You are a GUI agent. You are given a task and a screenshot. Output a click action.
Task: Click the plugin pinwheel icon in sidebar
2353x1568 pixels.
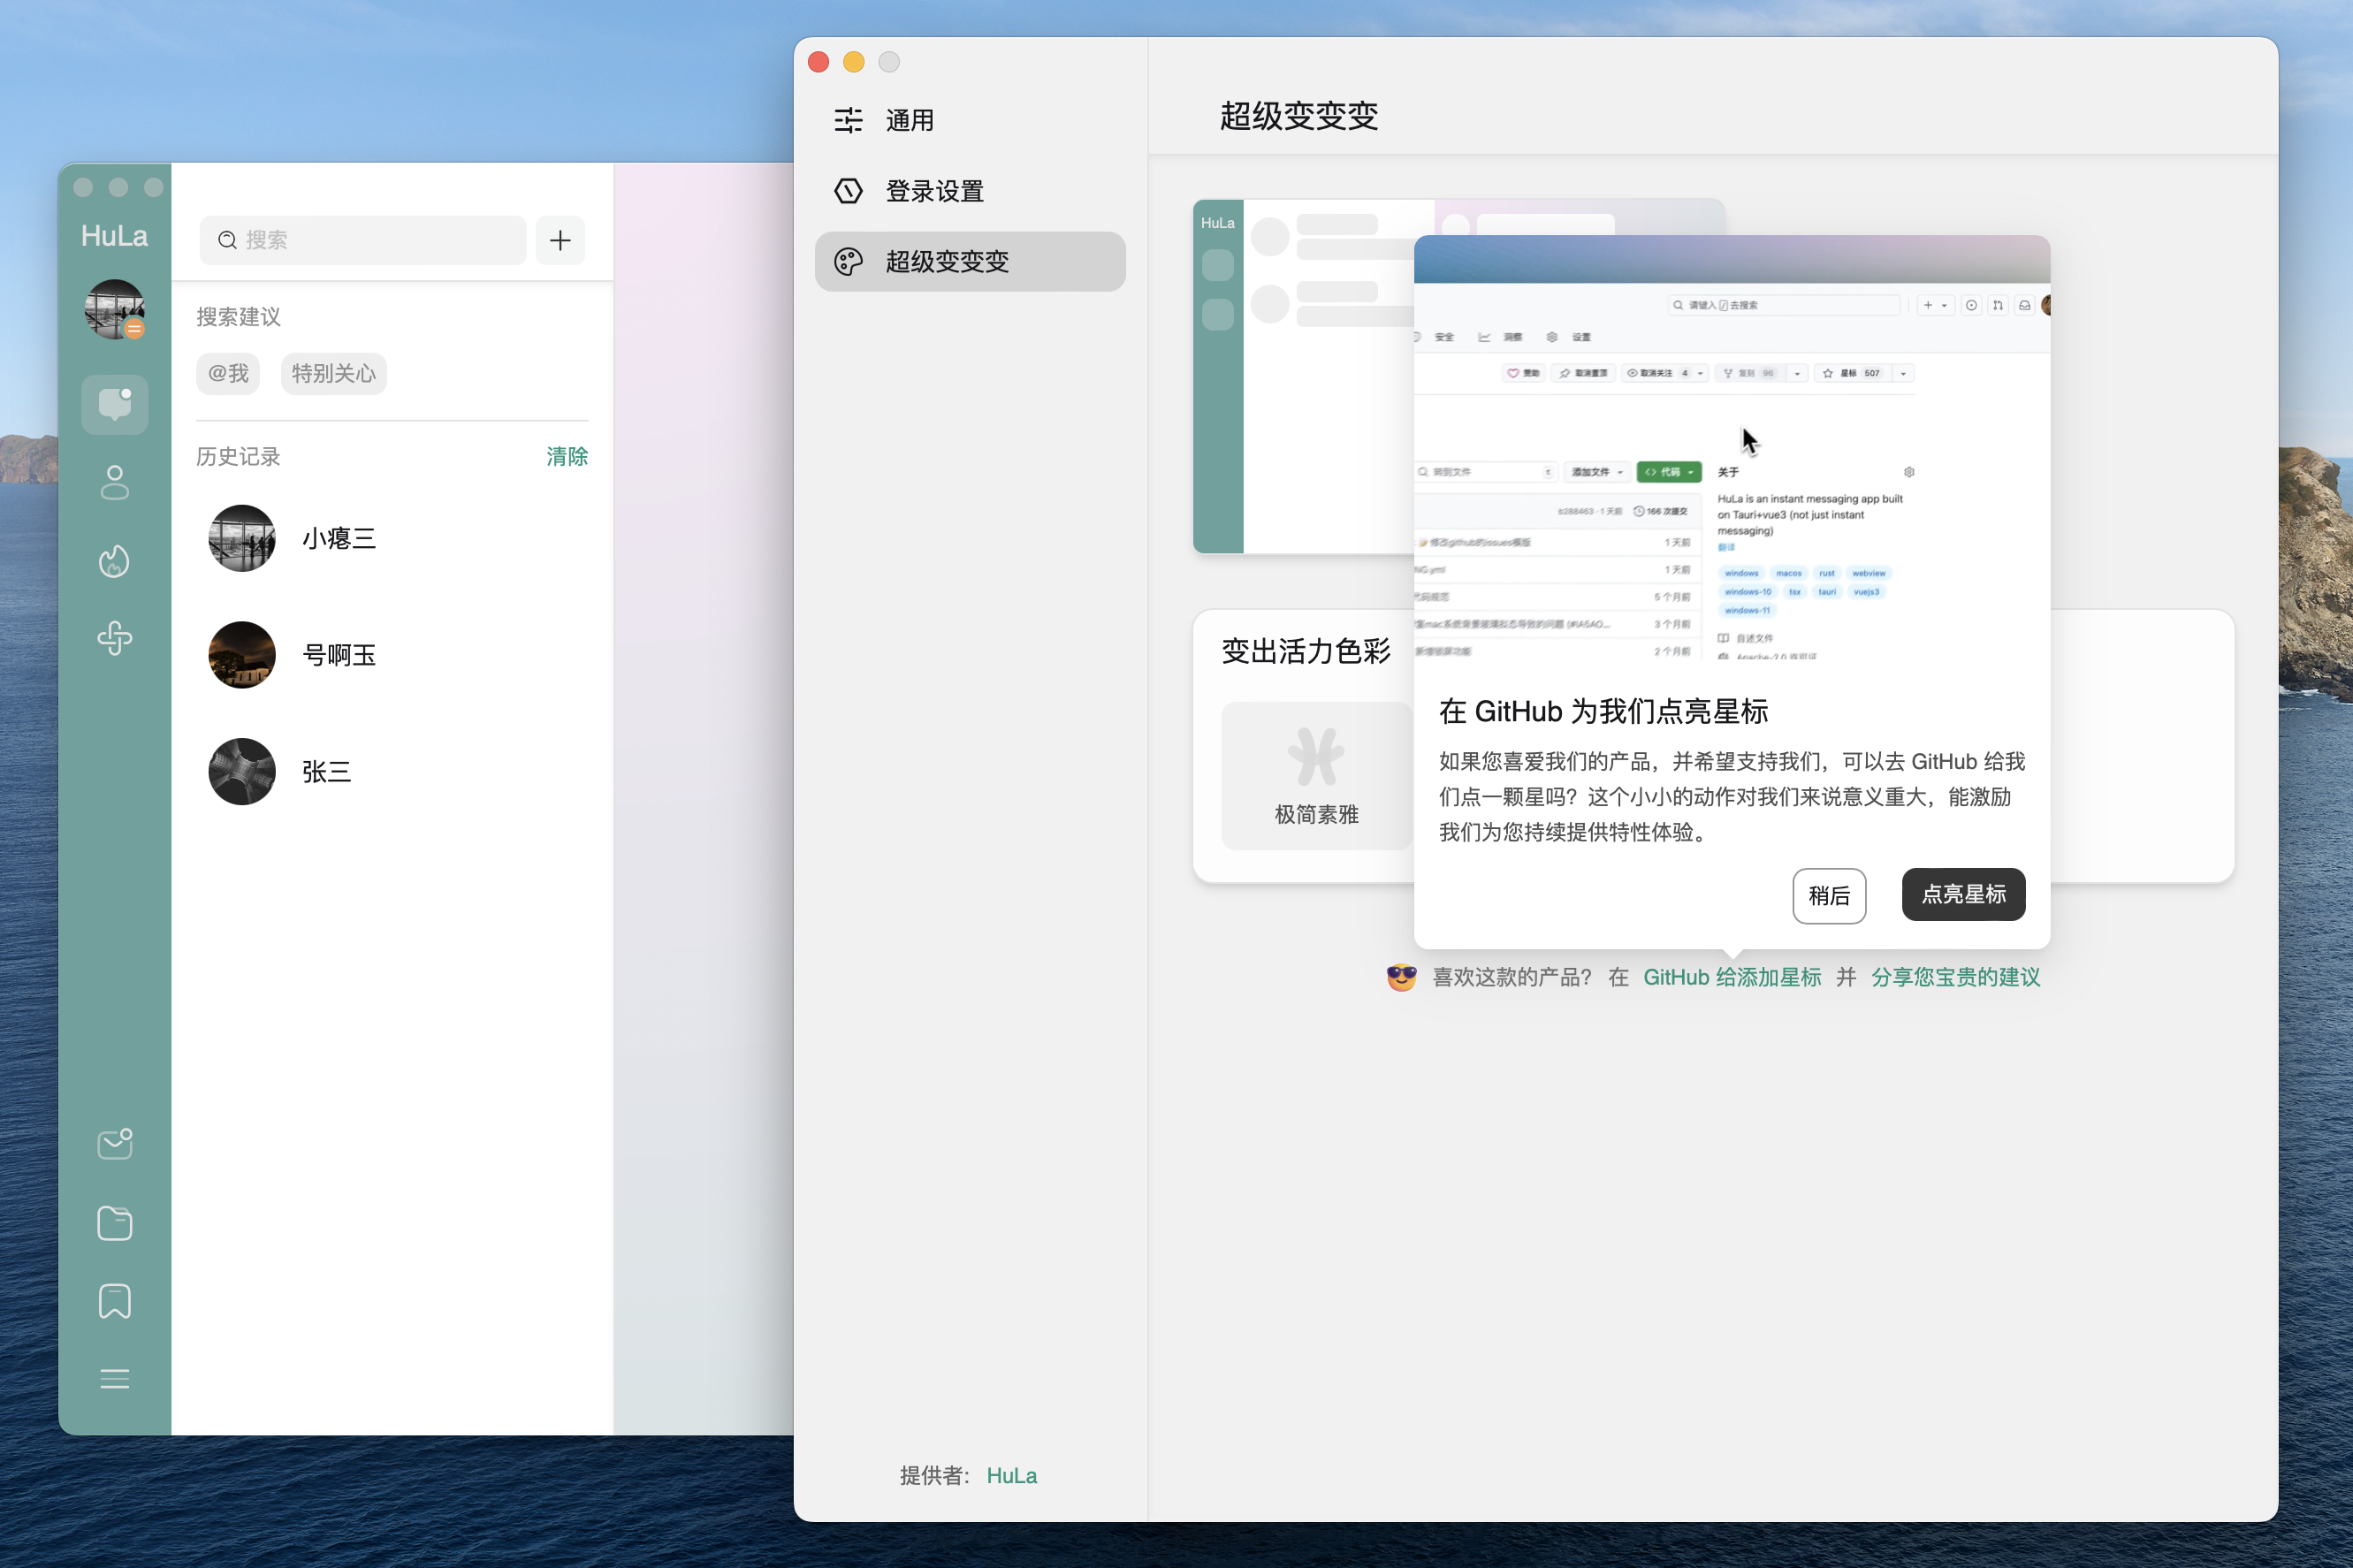[x=114, y=638]
